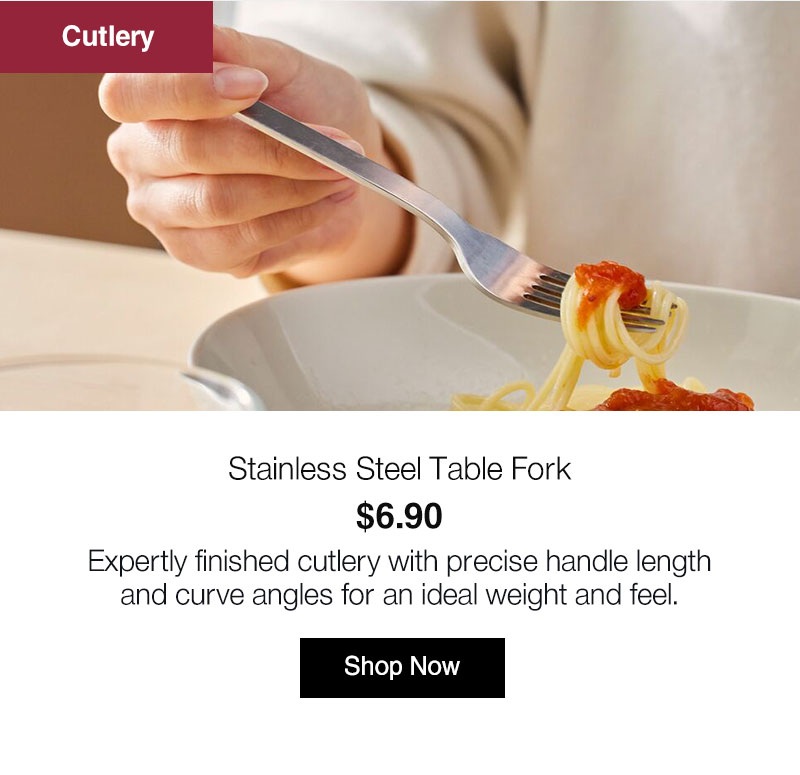Click the first line starting 'Expertly finished cutlery'

tap(399, 561)
